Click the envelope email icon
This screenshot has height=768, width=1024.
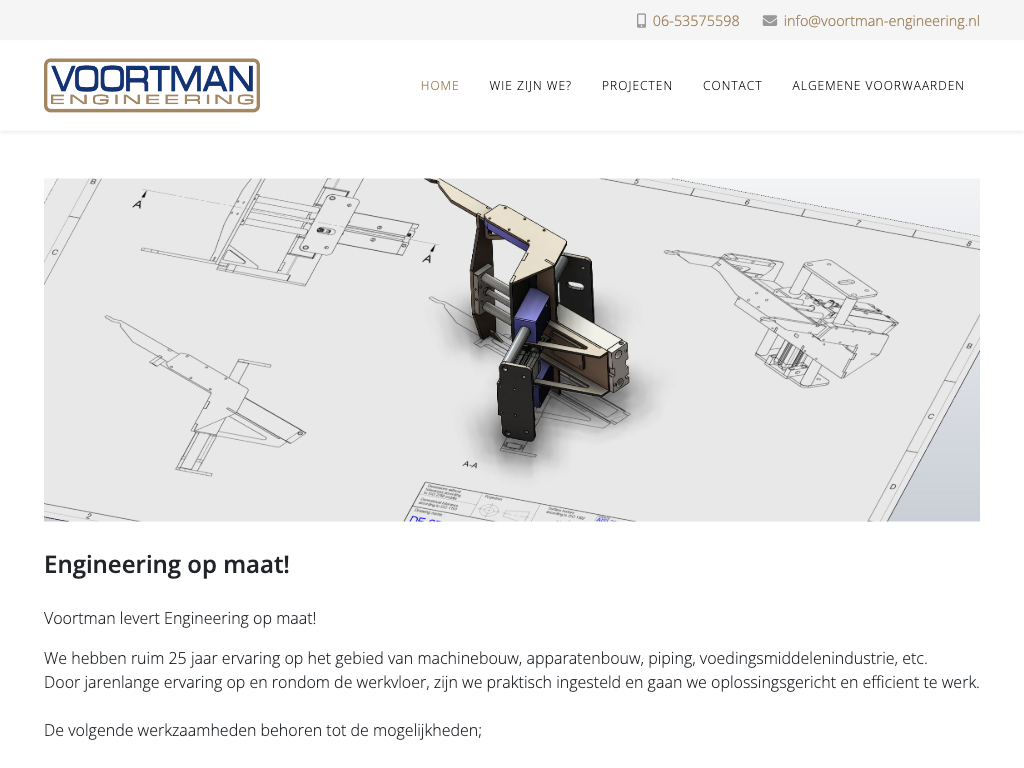(769, 21)
